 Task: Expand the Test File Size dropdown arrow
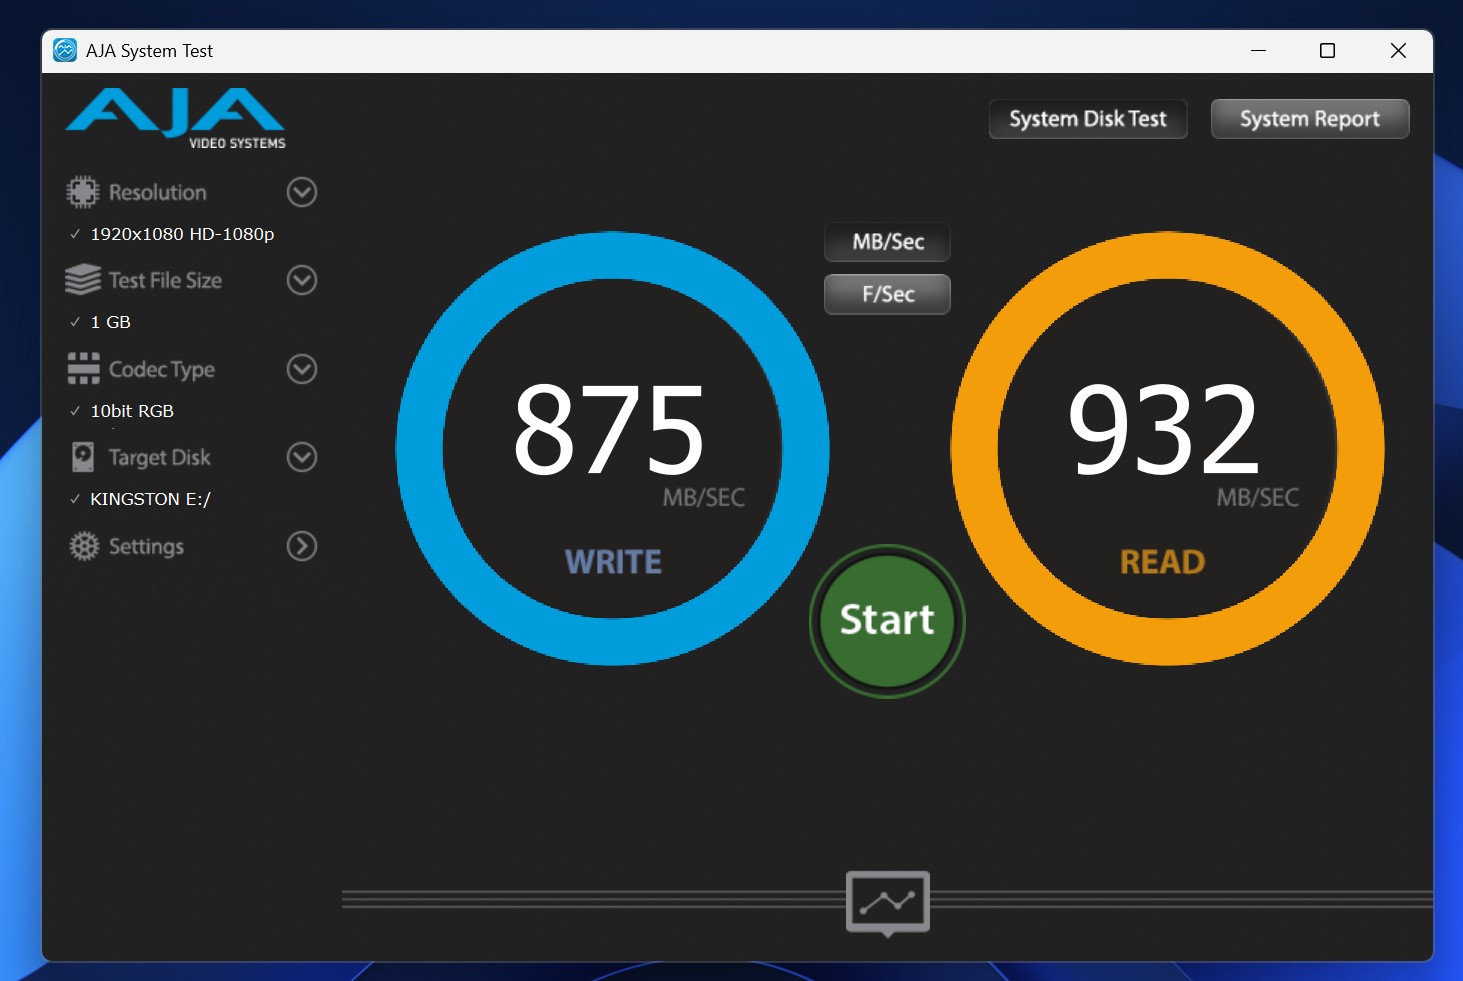302,280
